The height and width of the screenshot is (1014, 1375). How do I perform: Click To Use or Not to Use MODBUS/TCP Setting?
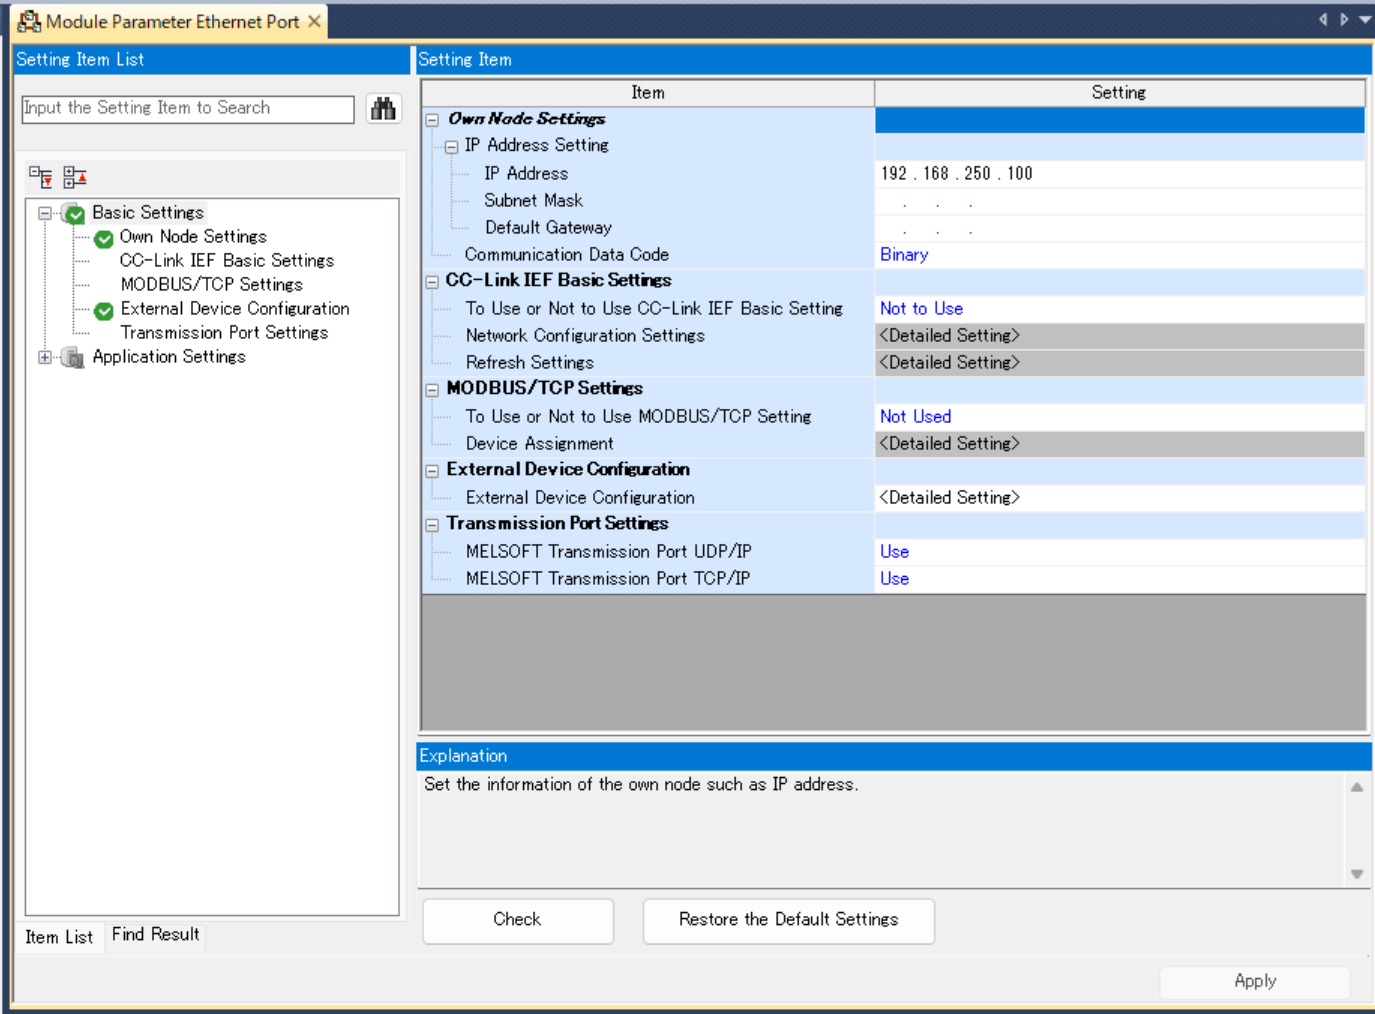[x=638, y=417]
